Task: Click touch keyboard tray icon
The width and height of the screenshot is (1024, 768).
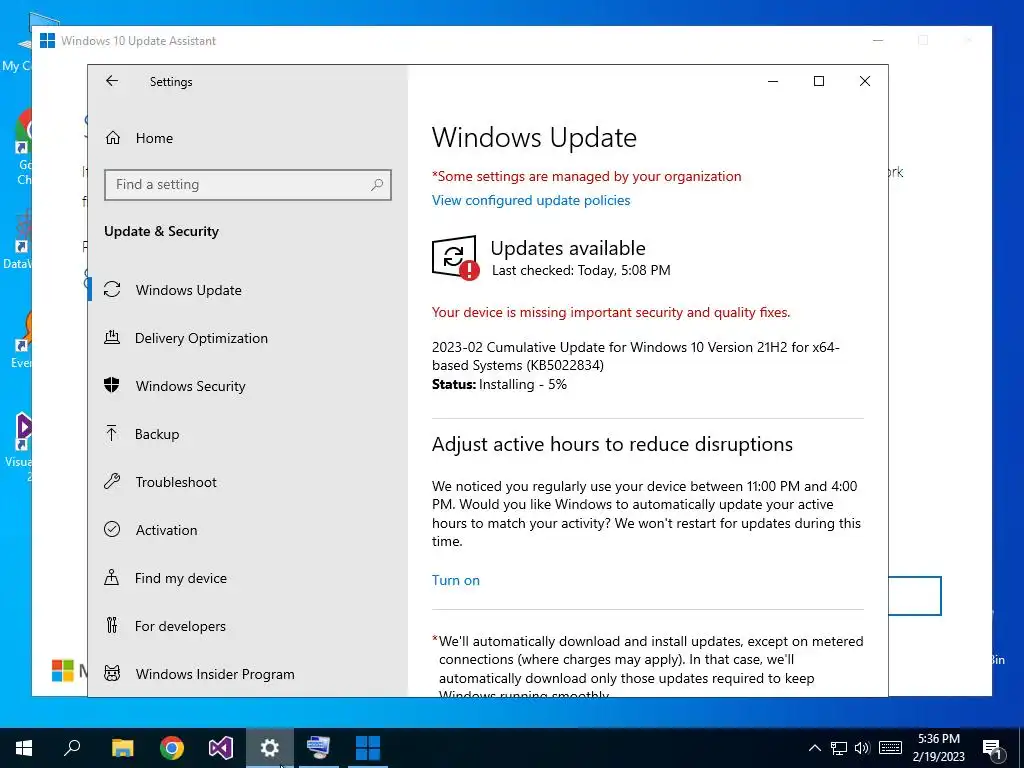Action: click(890, 748)
